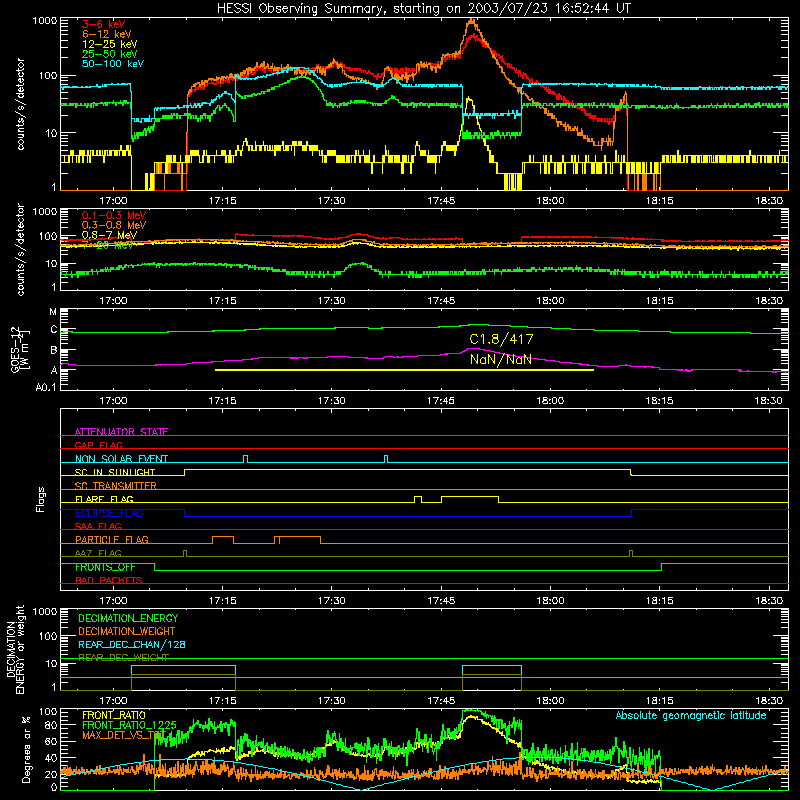Select the BAD_PACKETS flag label

click(109, 580)
